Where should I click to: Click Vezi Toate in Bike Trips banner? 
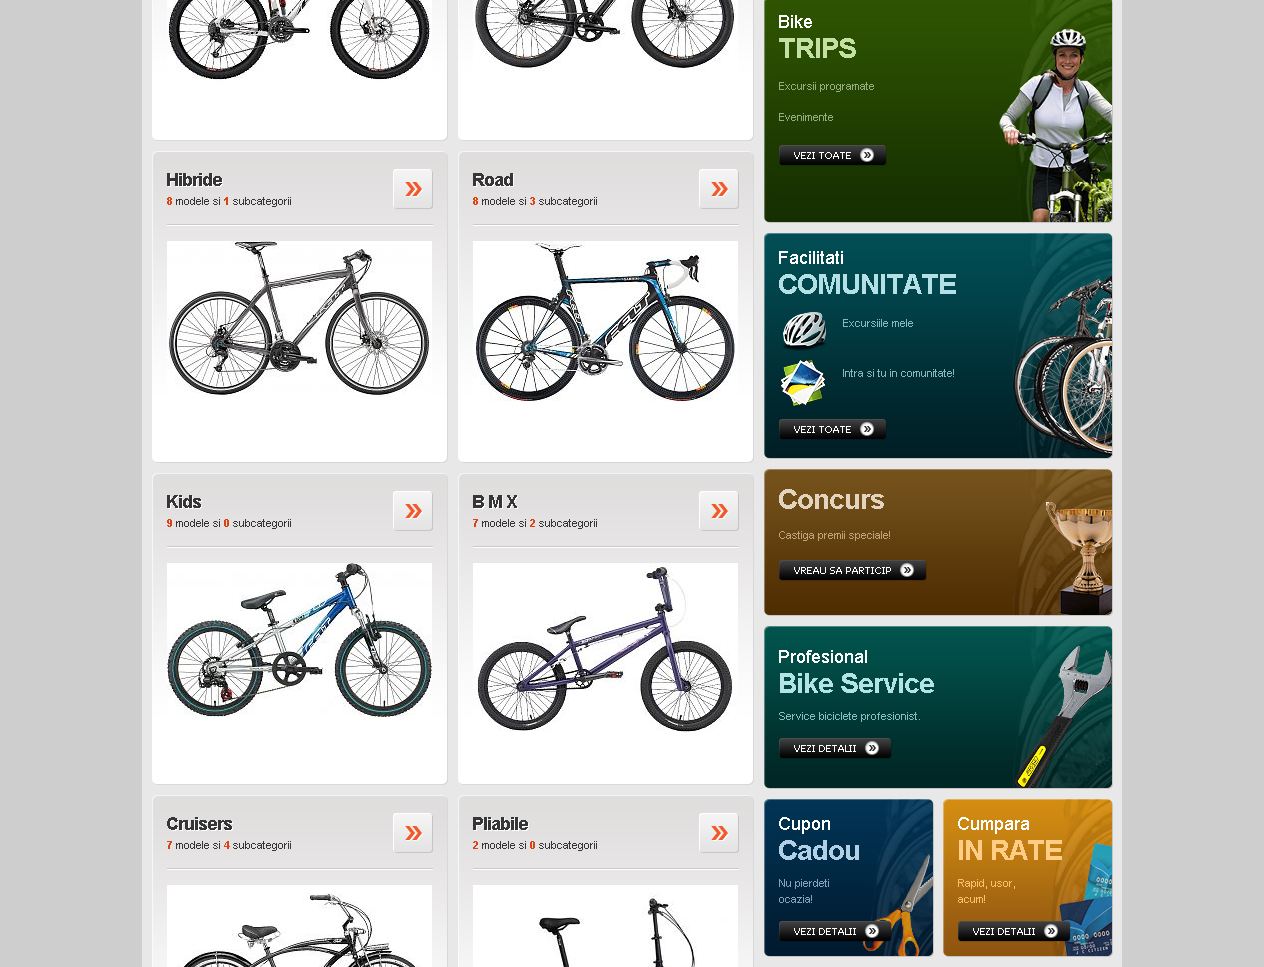click(832, 155)
